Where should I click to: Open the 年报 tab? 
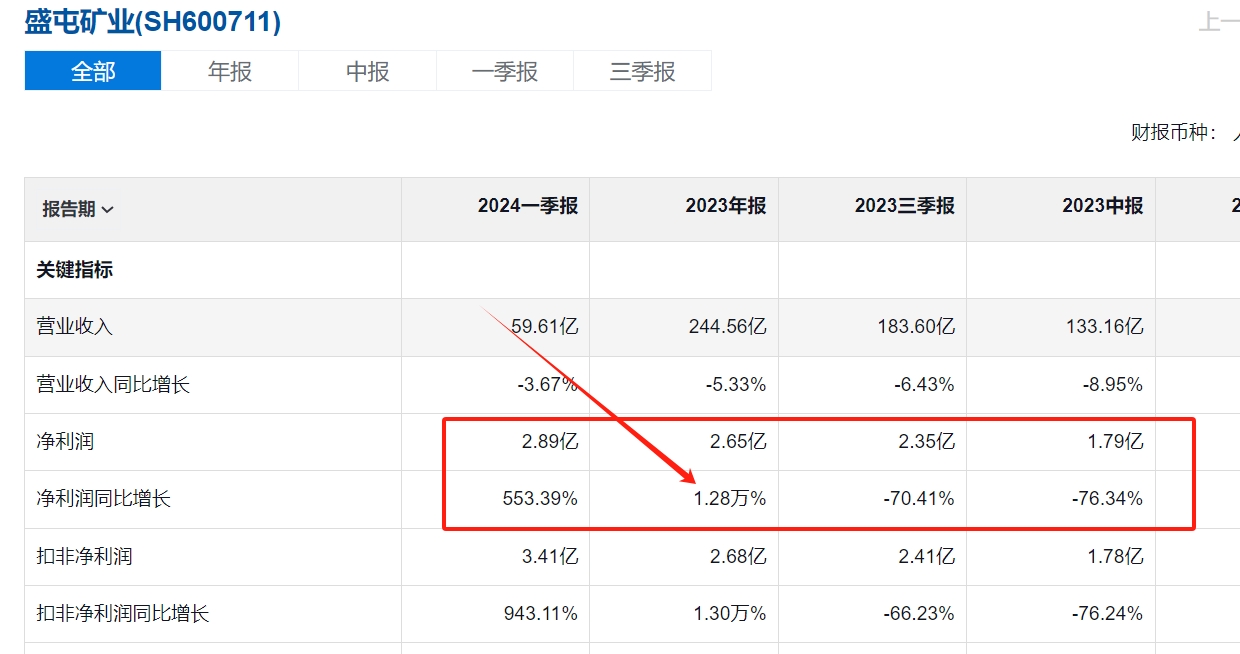coord(230,71)
